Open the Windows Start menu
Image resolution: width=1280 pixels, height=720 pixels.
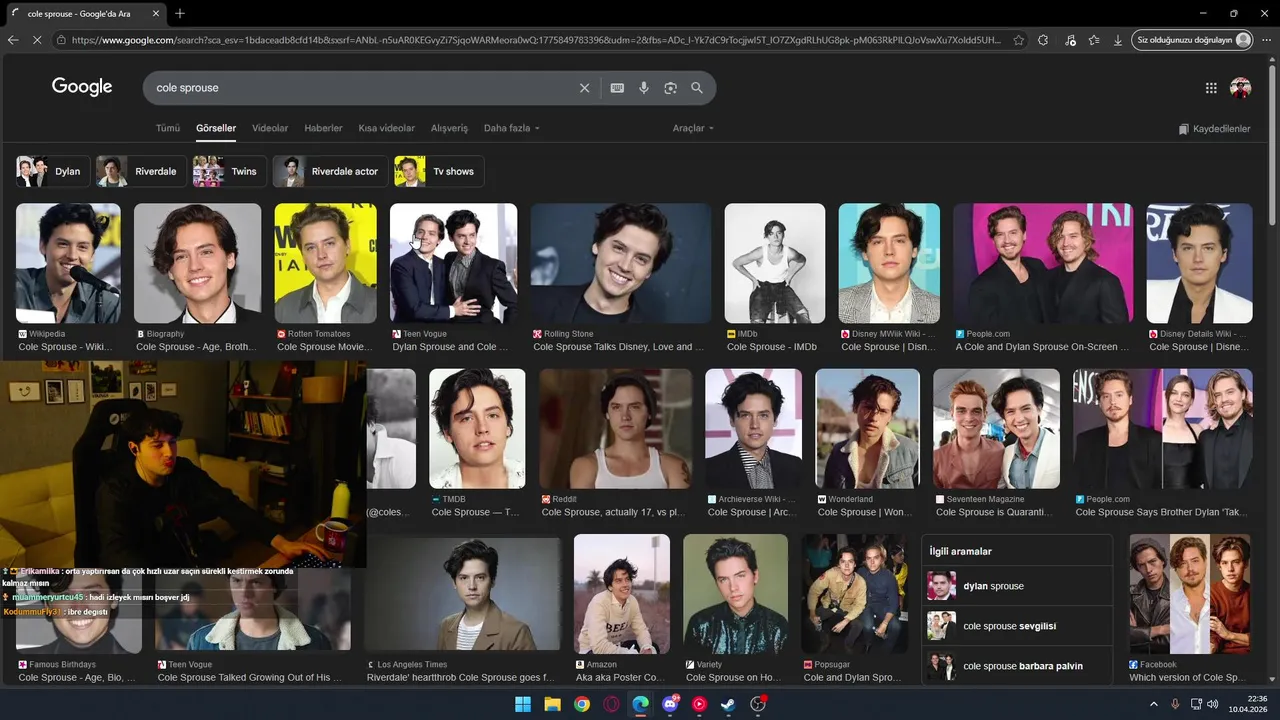pos(523,704)
